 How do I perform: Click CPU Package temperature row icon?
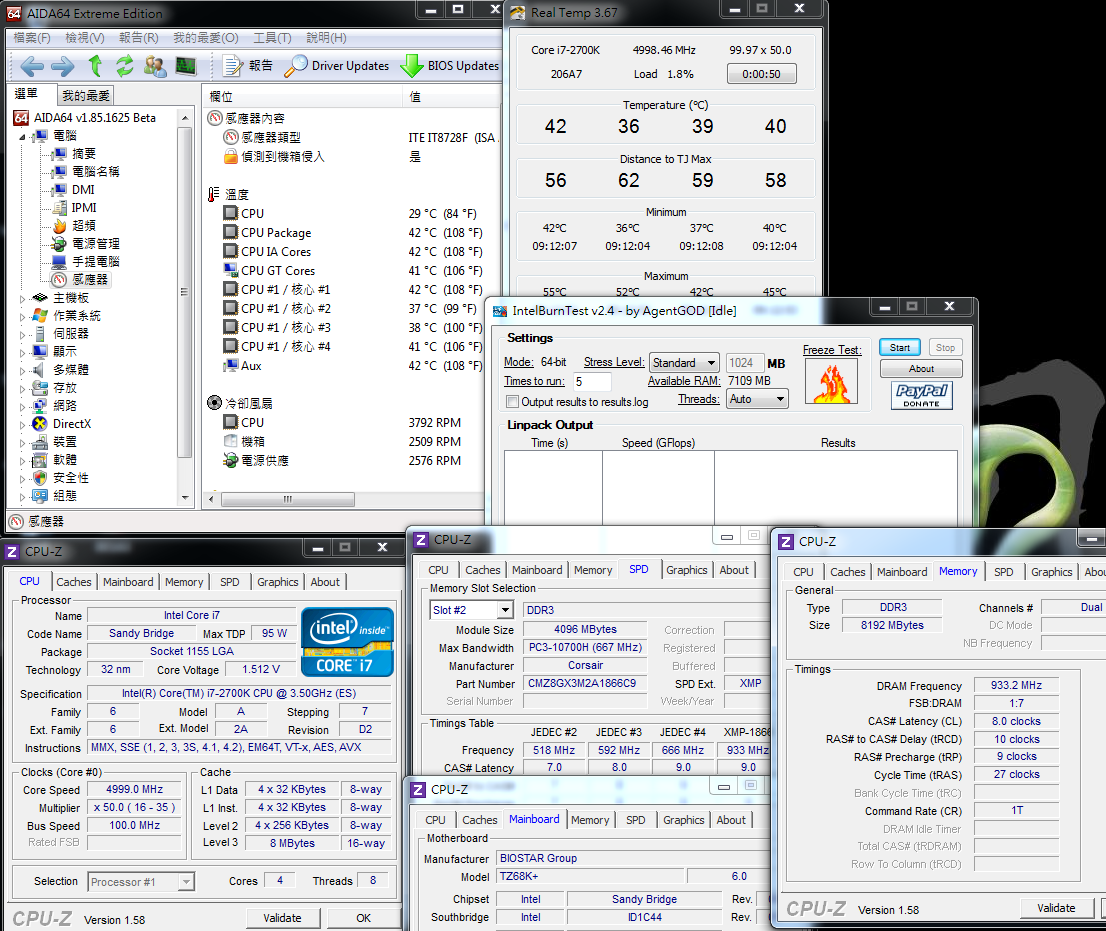click(231, 232)
